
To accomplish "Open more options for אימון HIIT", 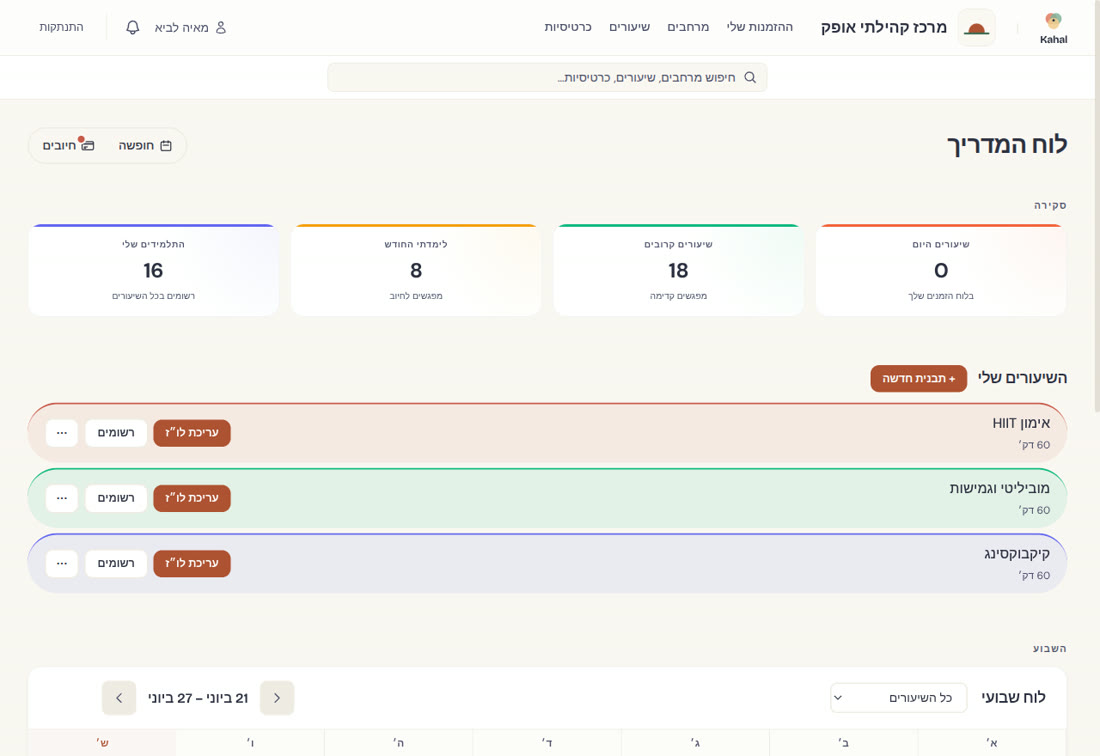I will (x=62, y=433).
